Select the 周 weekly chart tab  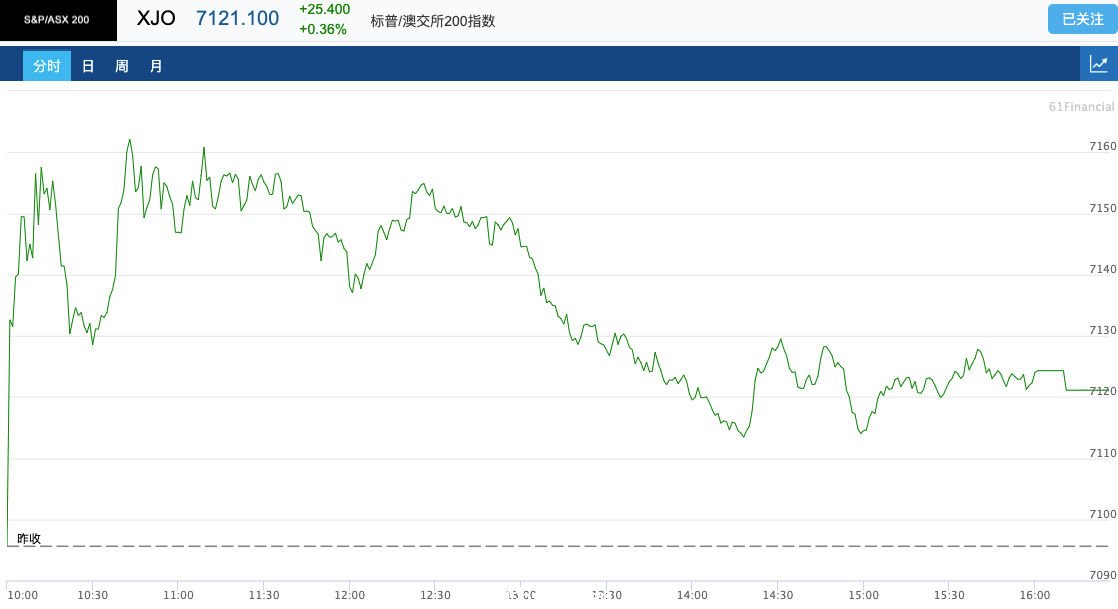[x=122, y=66]
